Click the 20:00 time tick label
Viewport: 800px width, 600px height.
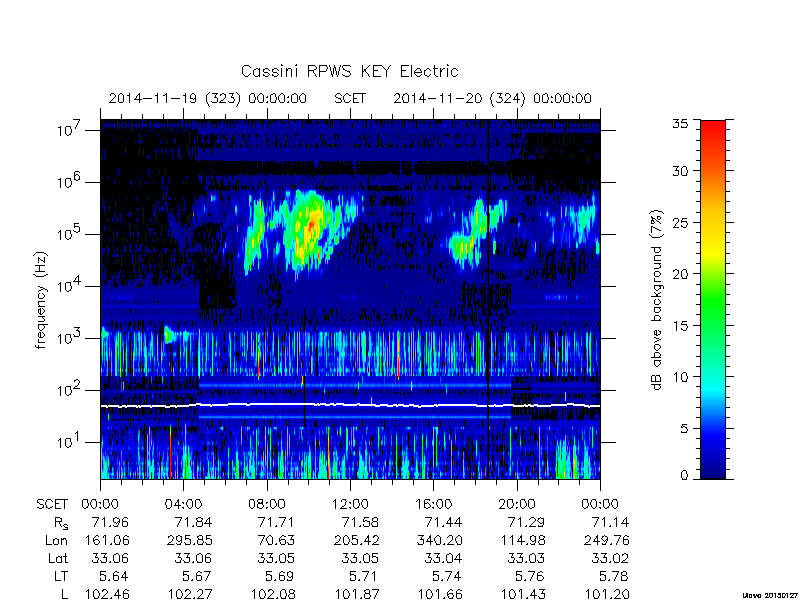516,504
